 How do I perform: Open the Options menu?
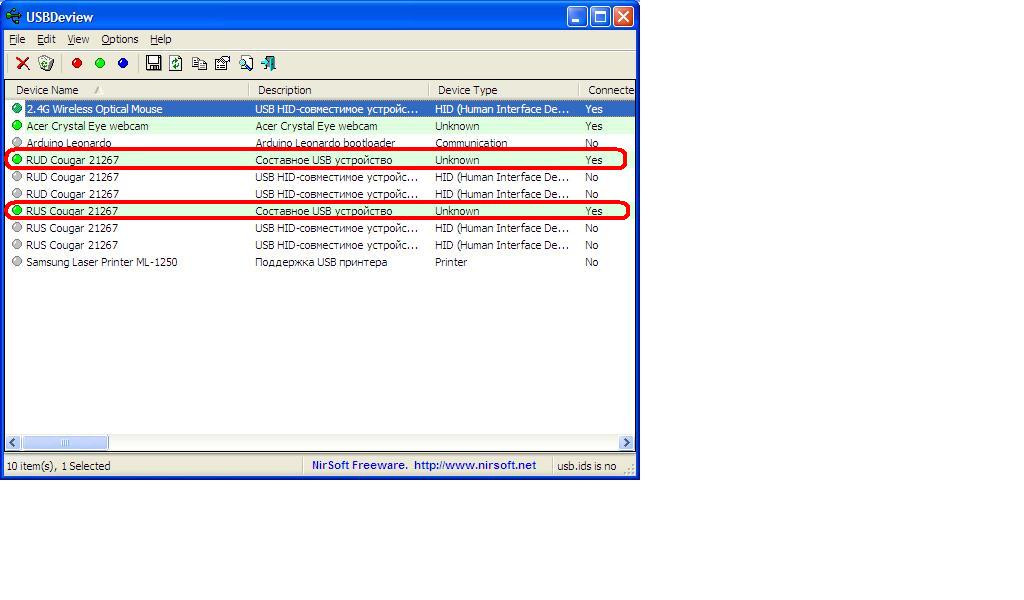coord(120,39)
